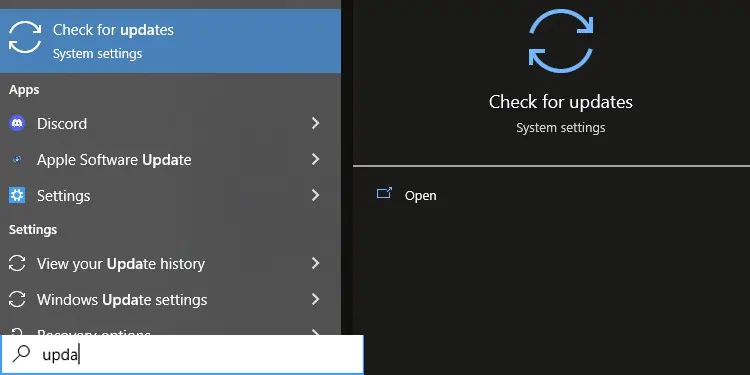Select Apple Software Update result text
Screen dimensions: 750x375
pyautogui.click(x=114, y=160)
